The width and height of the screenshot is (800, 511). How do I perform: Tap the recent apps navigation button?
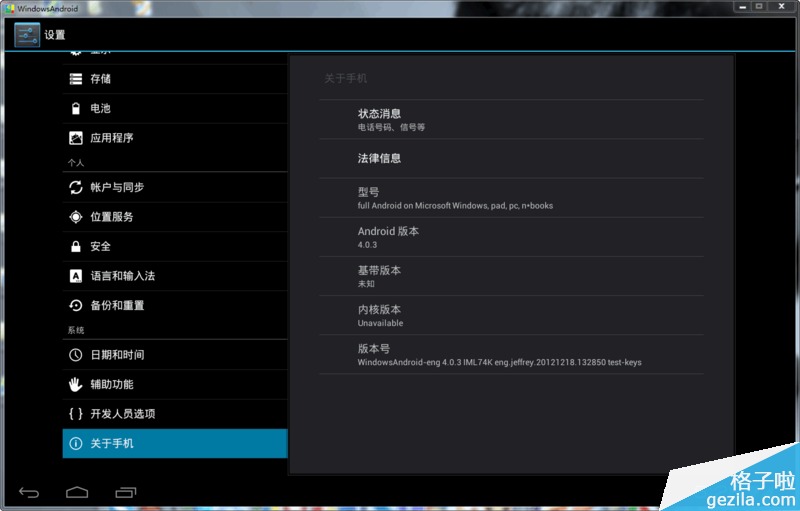coord(126,492)
